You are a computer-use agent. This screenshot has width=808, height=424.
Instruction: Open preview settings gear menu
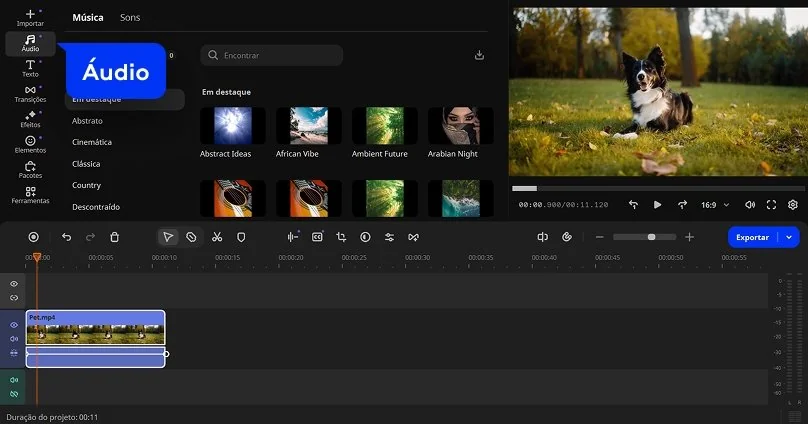(793, 204)
